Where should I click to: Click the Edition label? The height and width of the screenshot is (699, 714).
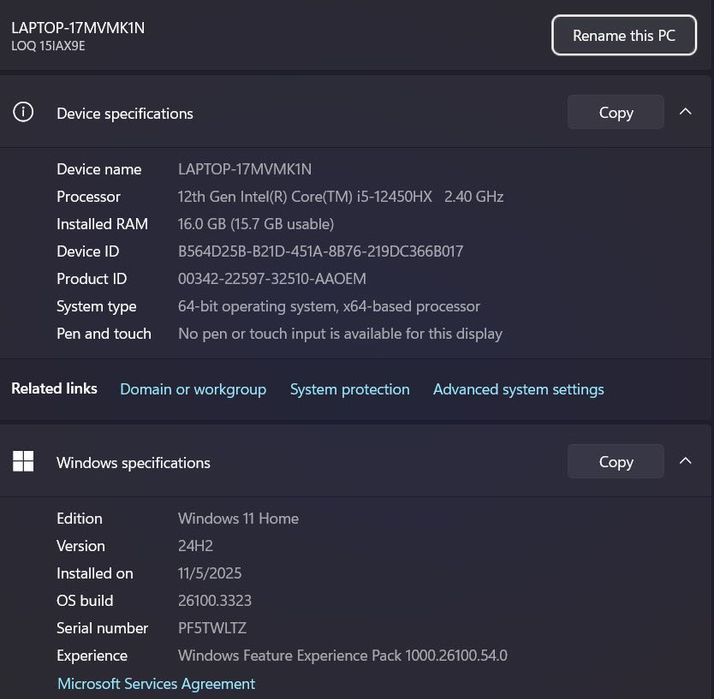79,519
